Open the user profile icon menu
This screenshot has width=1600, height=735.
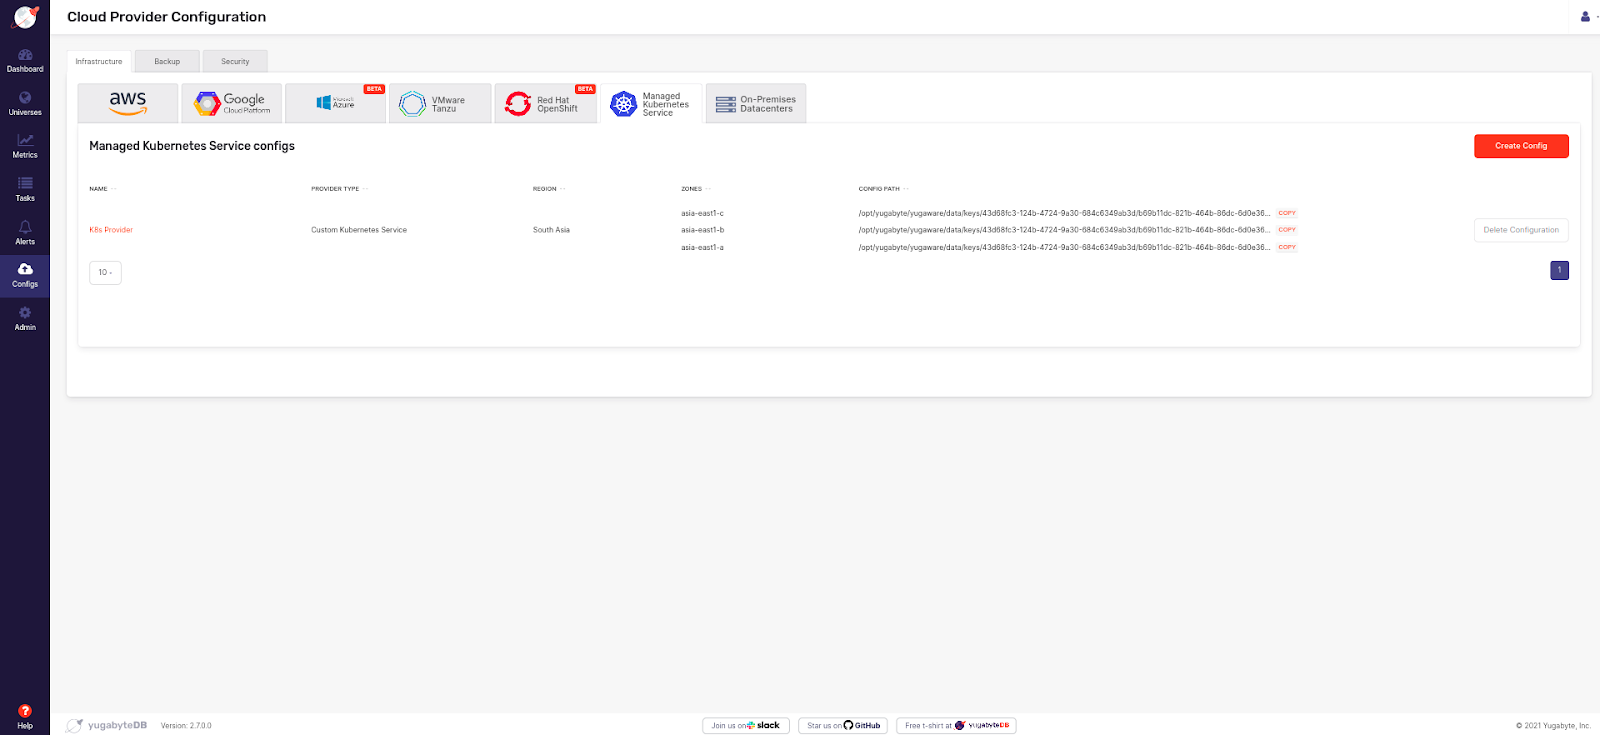point(1585,17)
